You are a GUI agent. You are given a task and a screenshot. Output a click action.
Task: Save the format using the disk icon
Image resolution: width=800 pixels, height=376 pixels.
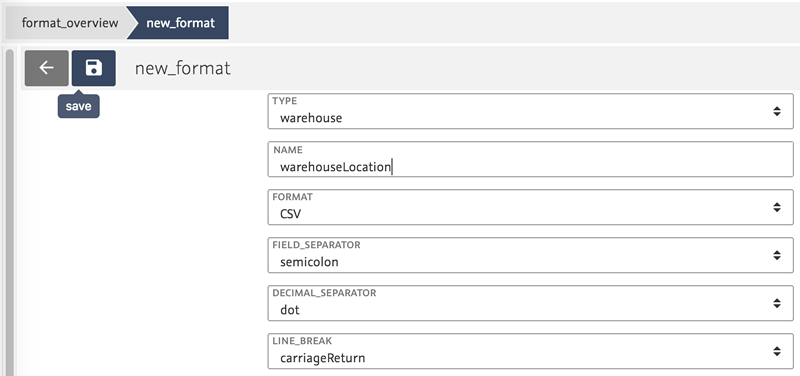point(93,68)
